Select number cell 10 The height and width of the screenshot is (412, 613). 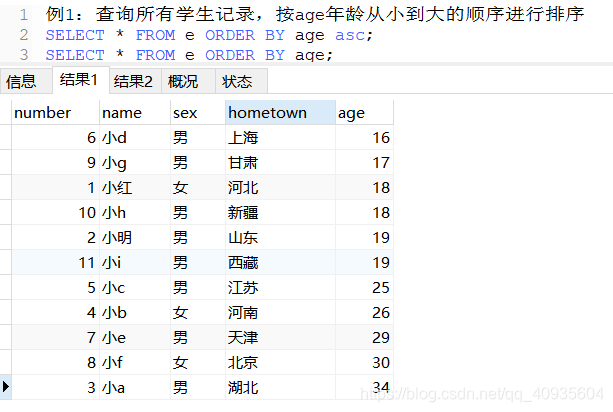(56, 213)
